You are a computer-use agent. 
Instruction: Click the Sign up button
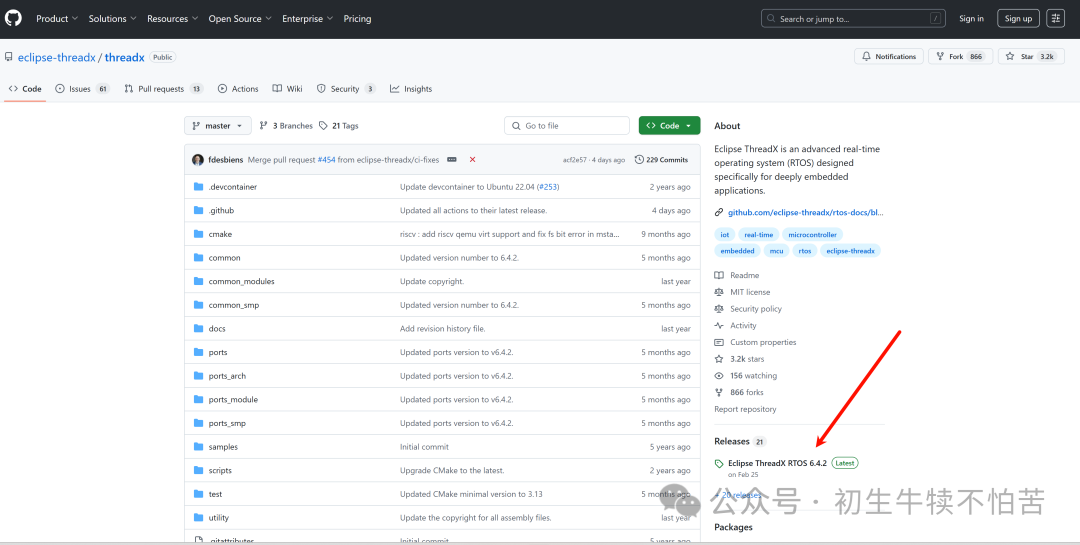coord(1018,19)
